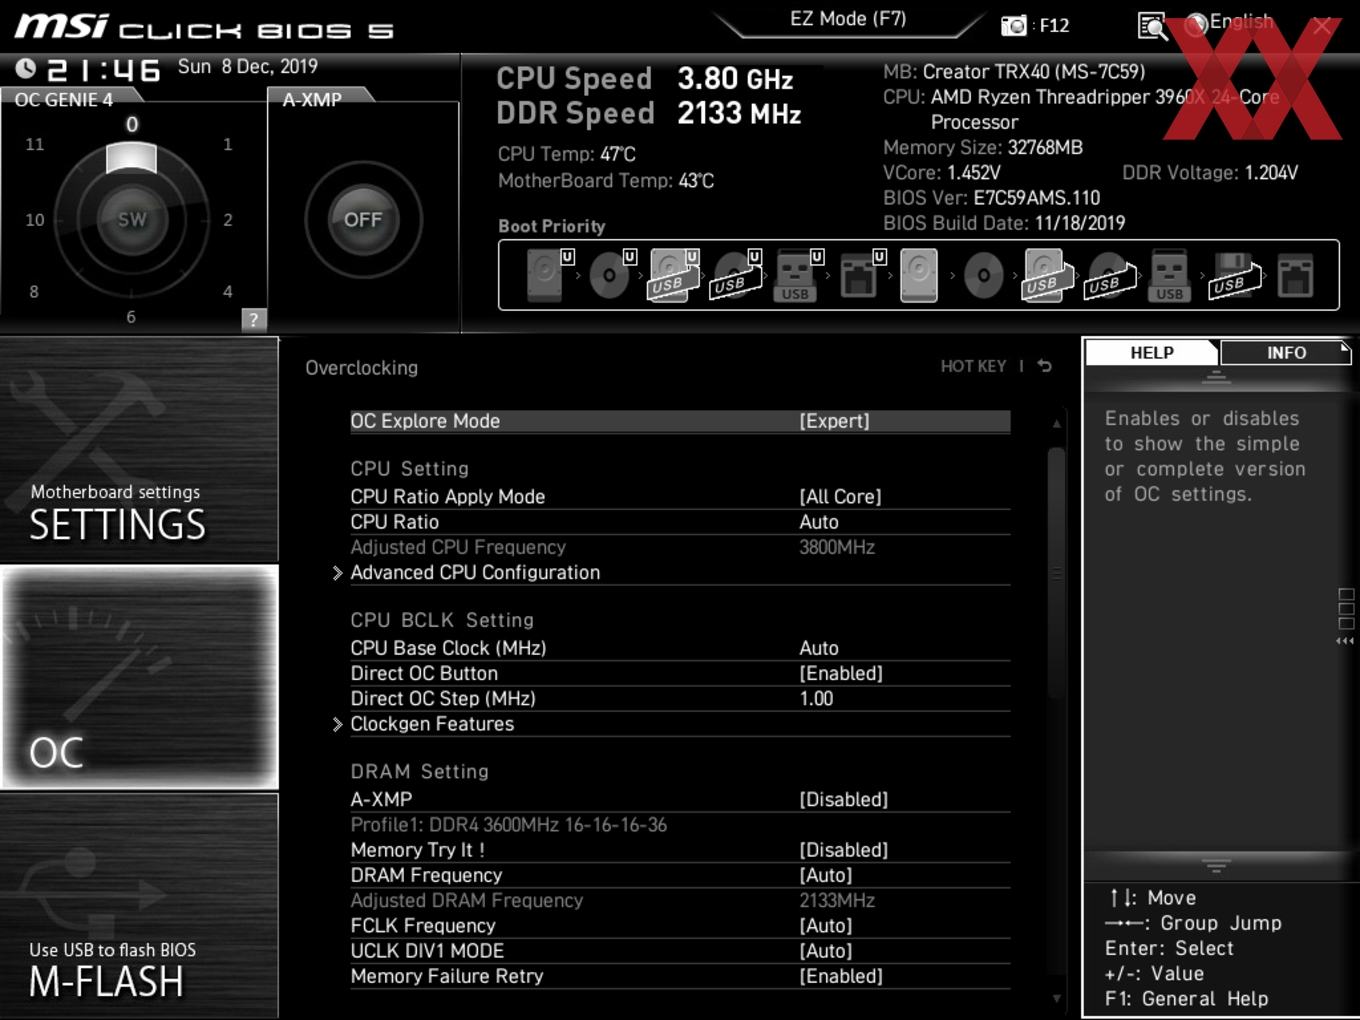This screenshot has width=1360, height=1020.
Task: Select the UEFI USB key boot icon
Action: (x=798, y=274)
